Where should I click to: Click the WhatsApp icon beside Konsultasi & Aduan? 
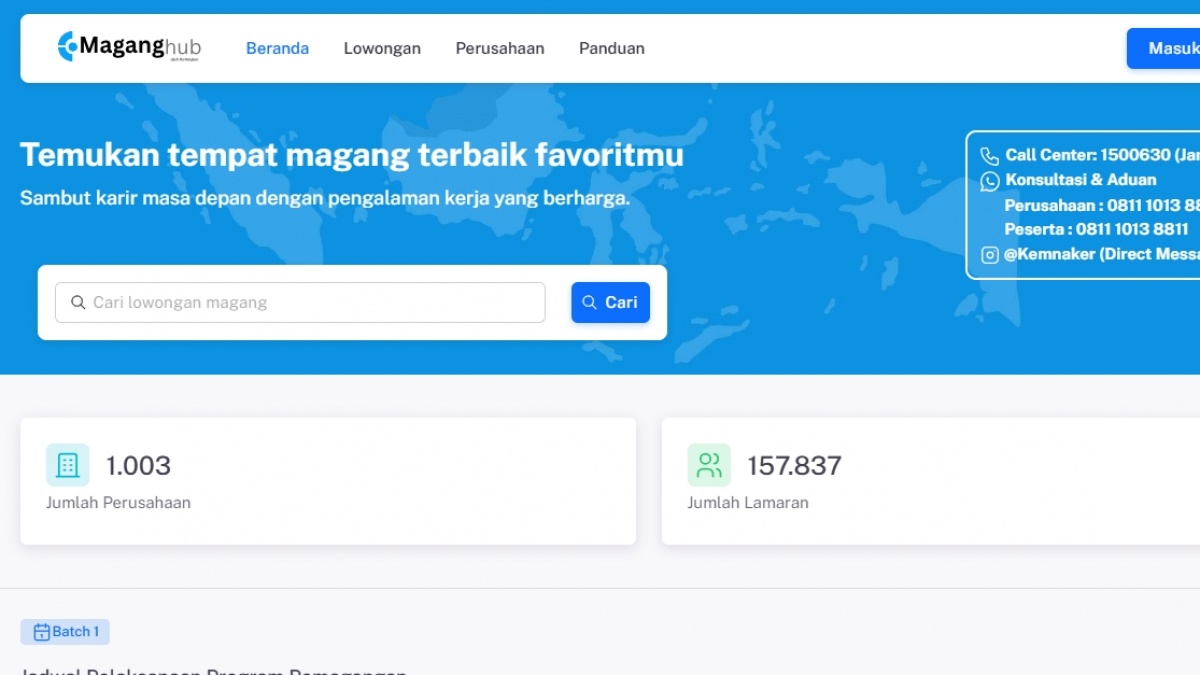(989, 181)
